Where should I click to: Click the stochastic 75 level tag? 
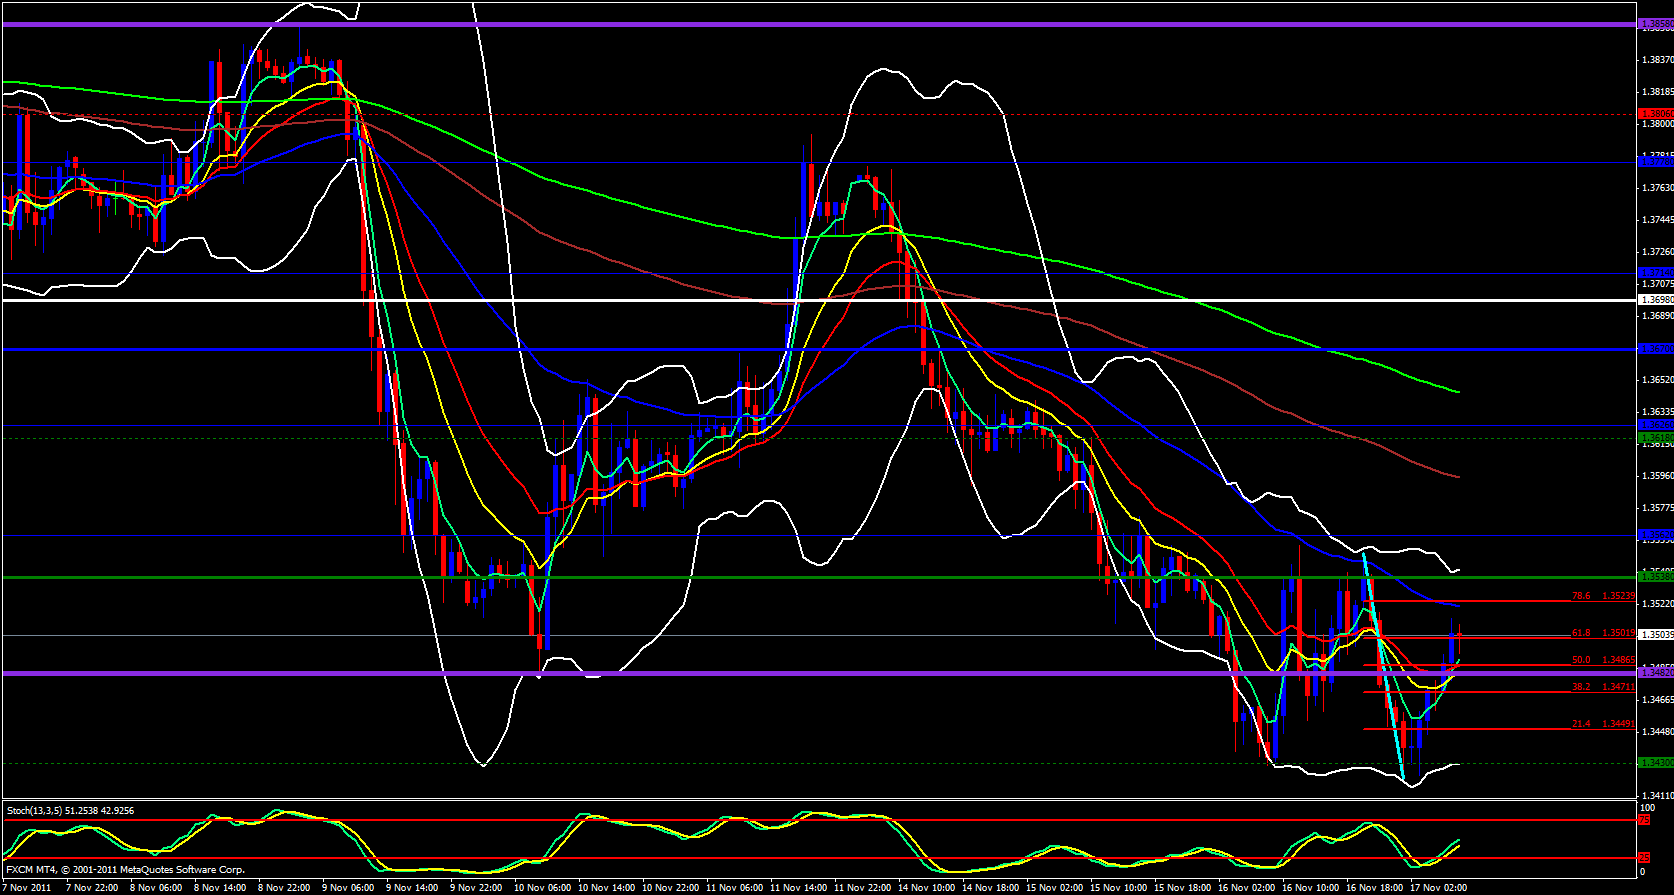click(1643, 820)
